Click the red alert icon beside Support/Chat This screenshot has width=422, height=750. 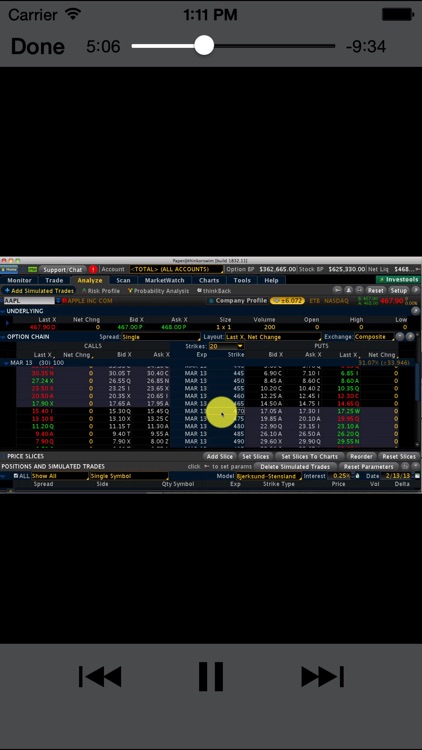click(93, 269)
